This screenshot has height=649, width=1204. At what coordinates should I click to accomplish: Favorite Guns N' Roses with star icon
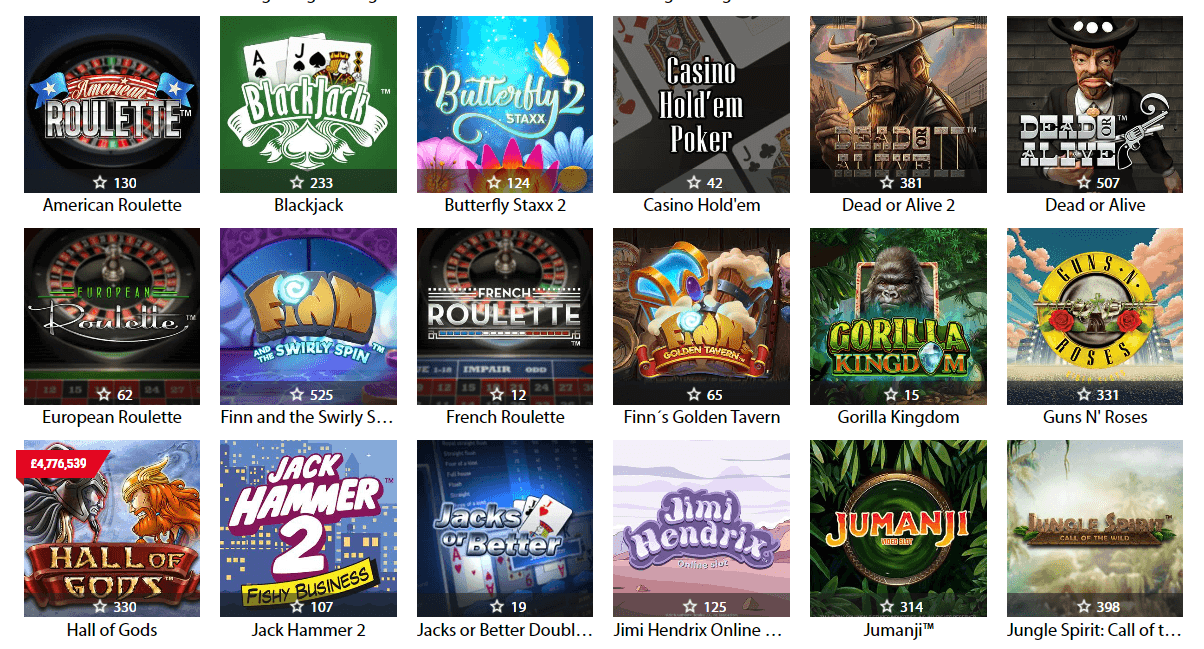click(1083, 395)
